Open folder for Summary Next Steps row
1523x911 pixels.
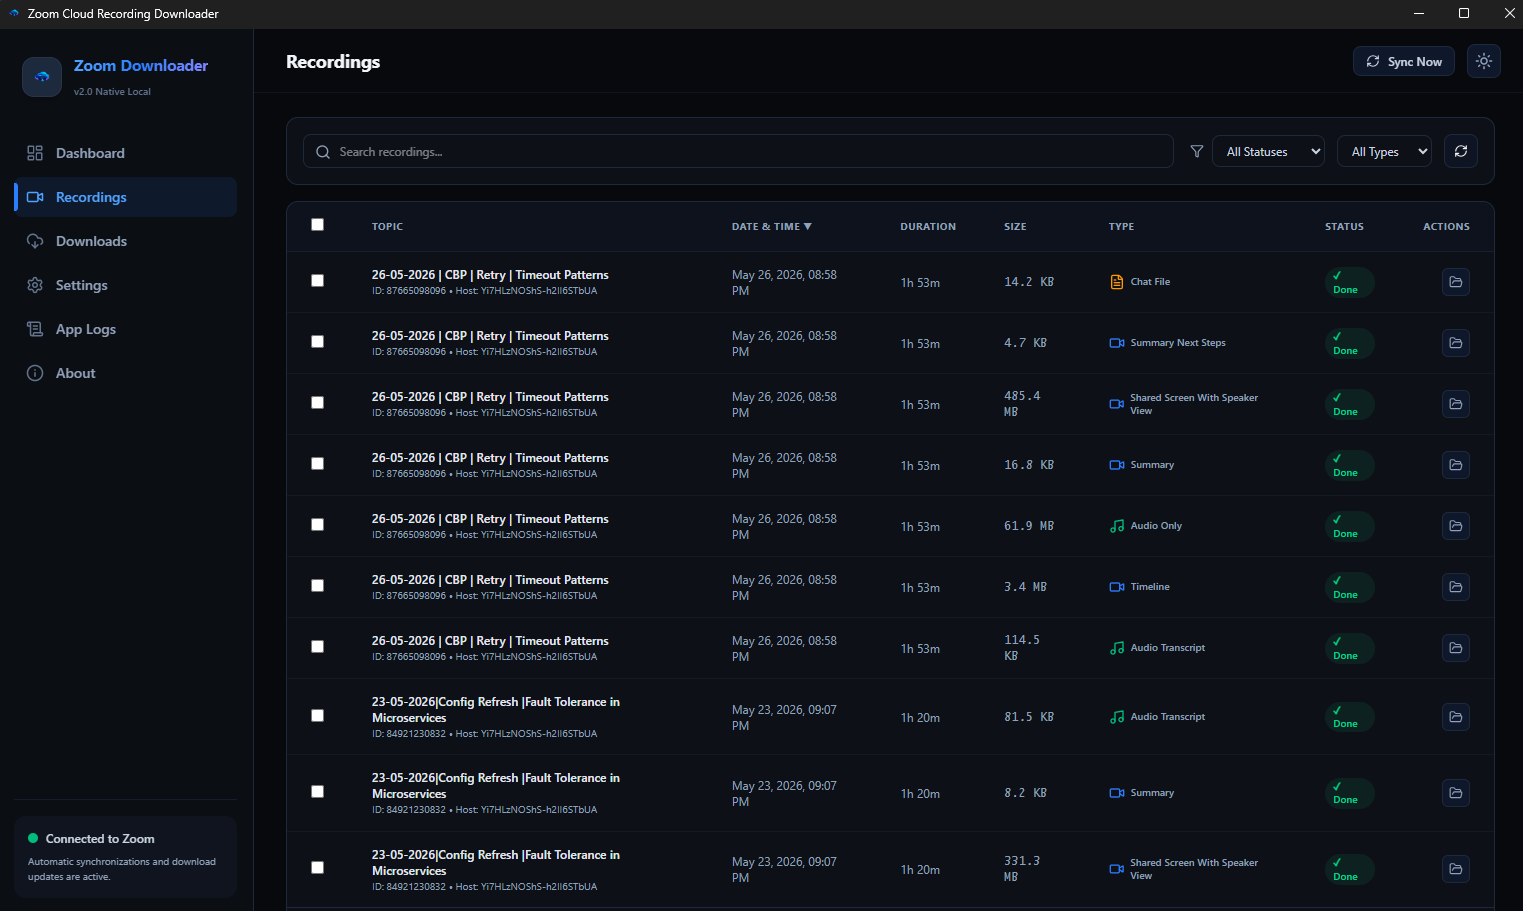tap(1456, 343)
